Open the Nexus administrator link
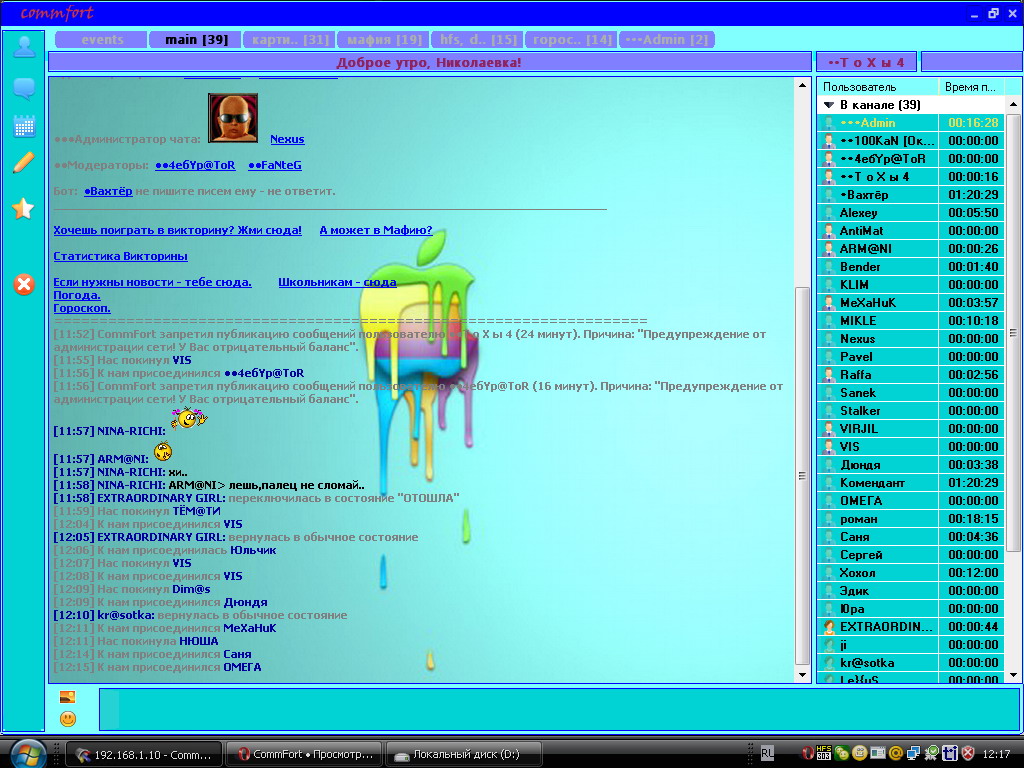Screen dimensions: 1024x768 tap(287, 139)
